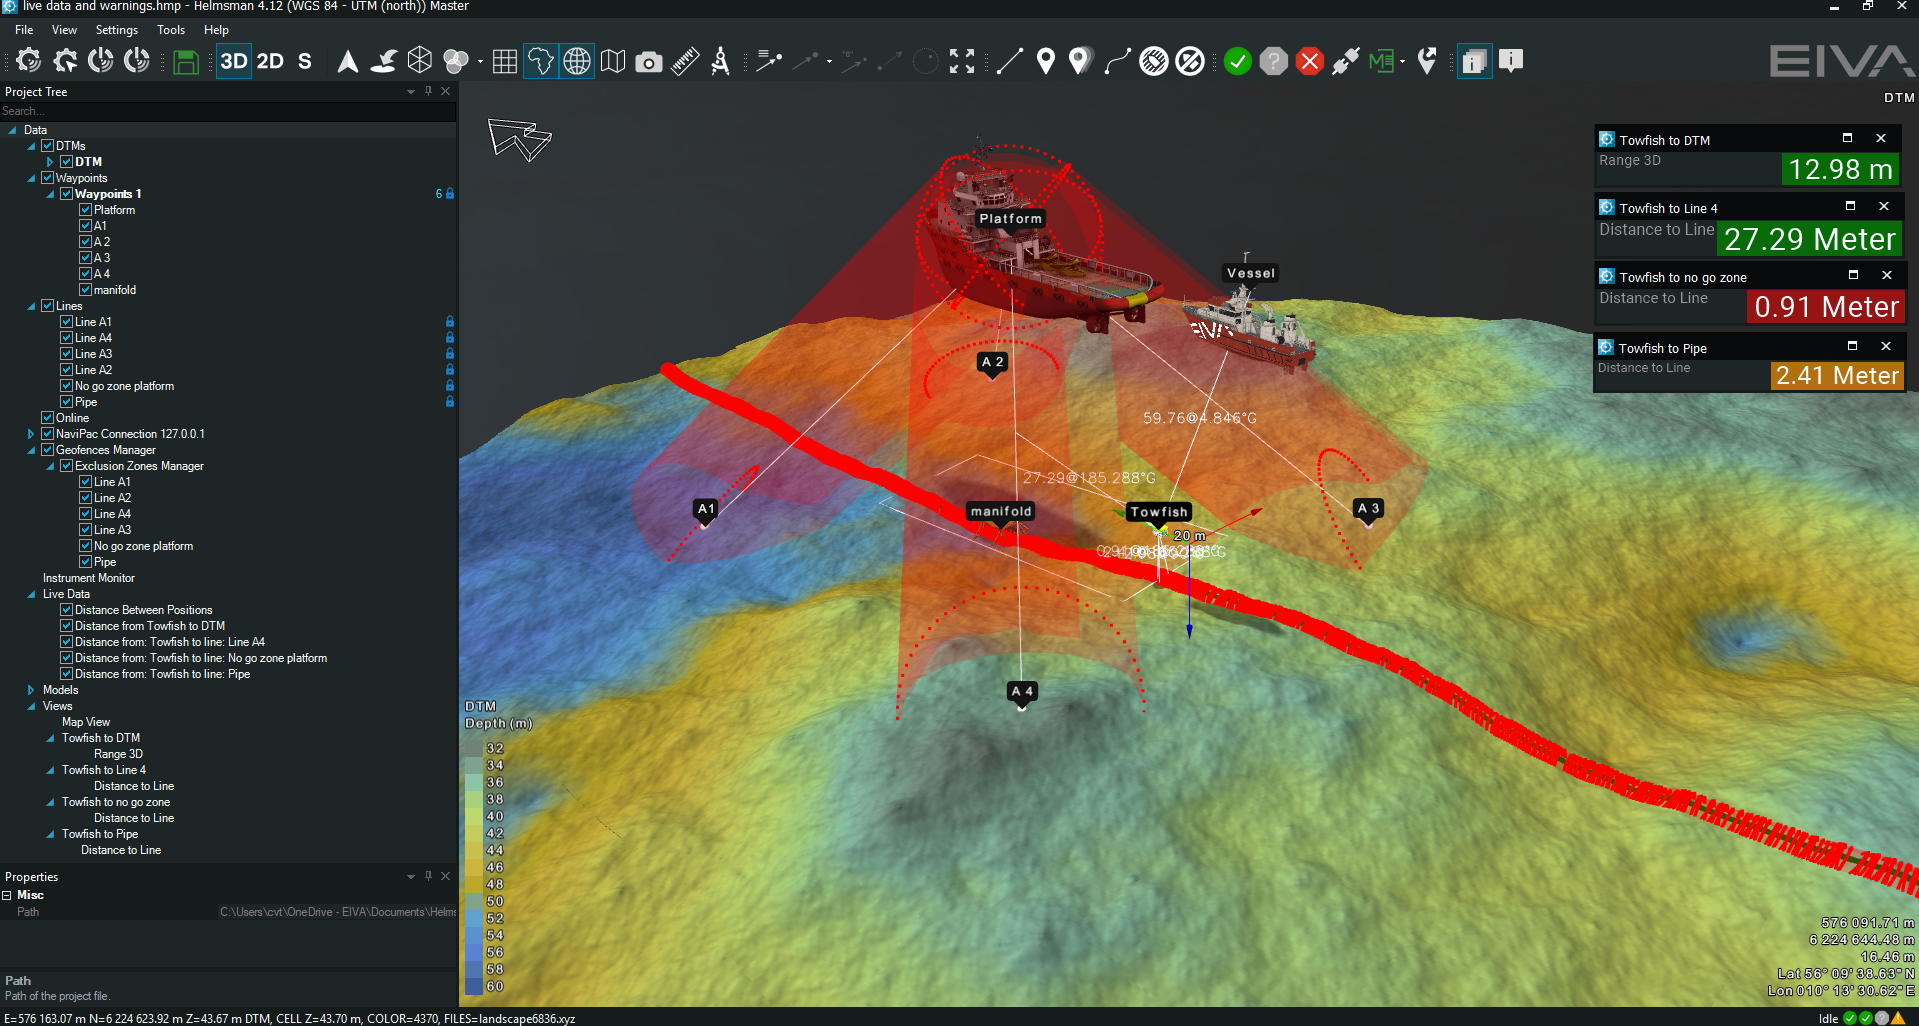Screen dimensions: 1919x1026
Task: Collapse the Waypoints 1 node
Action: 50,194
